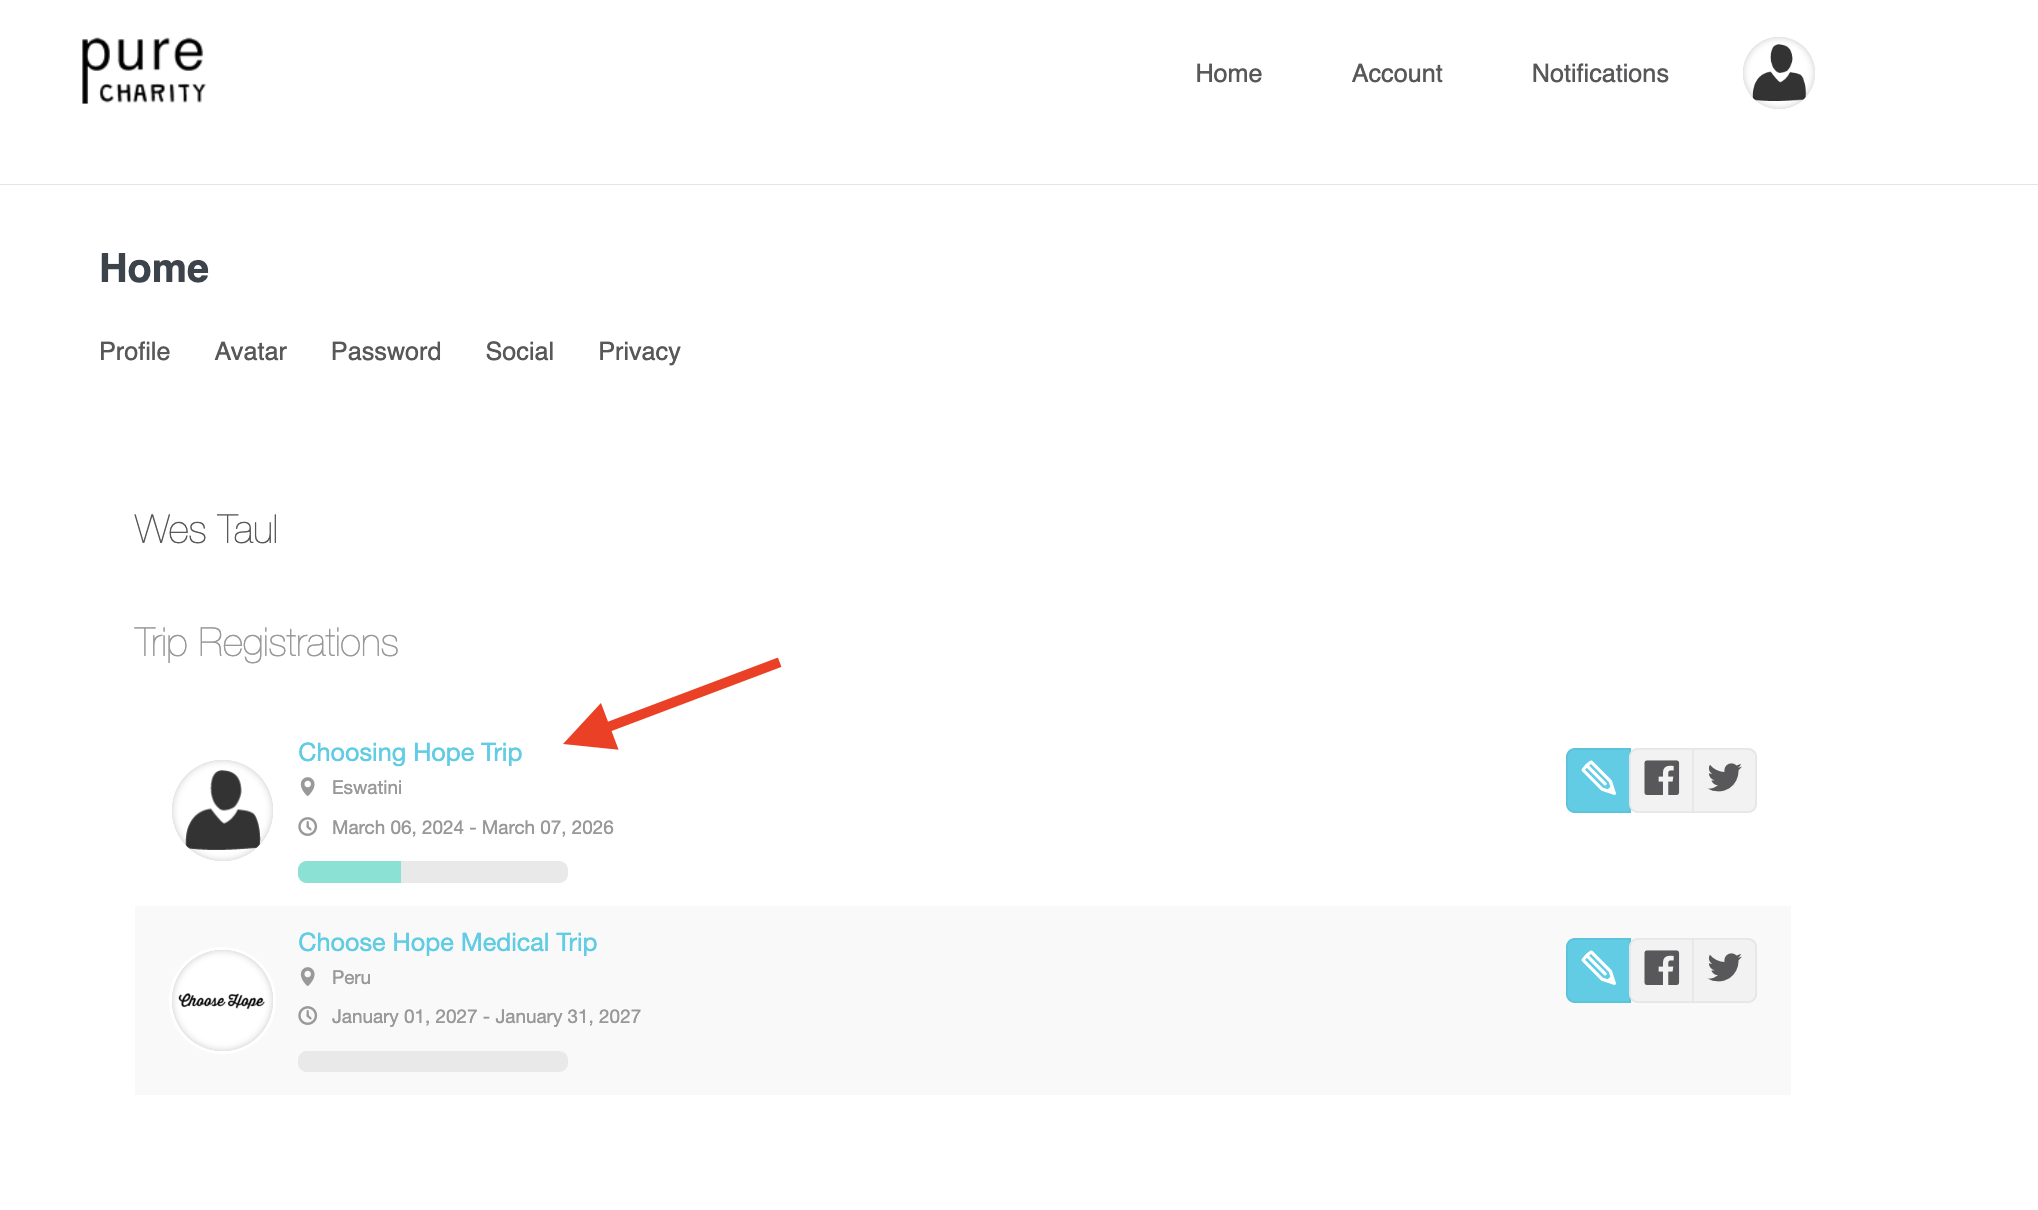Click the Choose Hope Medical Trip progress bar
Image resolution: width=2038 pixels, height=1210 pixels.
point(433,1061)
